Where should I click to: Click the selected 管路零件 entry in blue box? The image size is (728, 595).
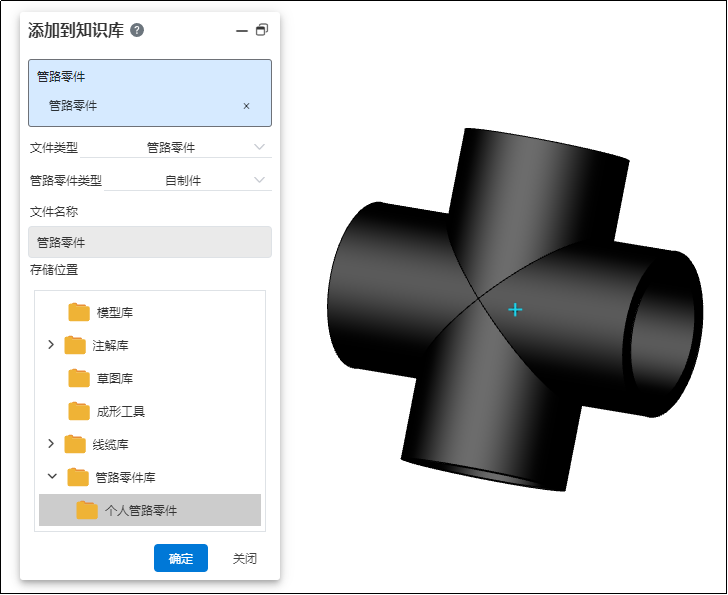click(x=73, y=106)
